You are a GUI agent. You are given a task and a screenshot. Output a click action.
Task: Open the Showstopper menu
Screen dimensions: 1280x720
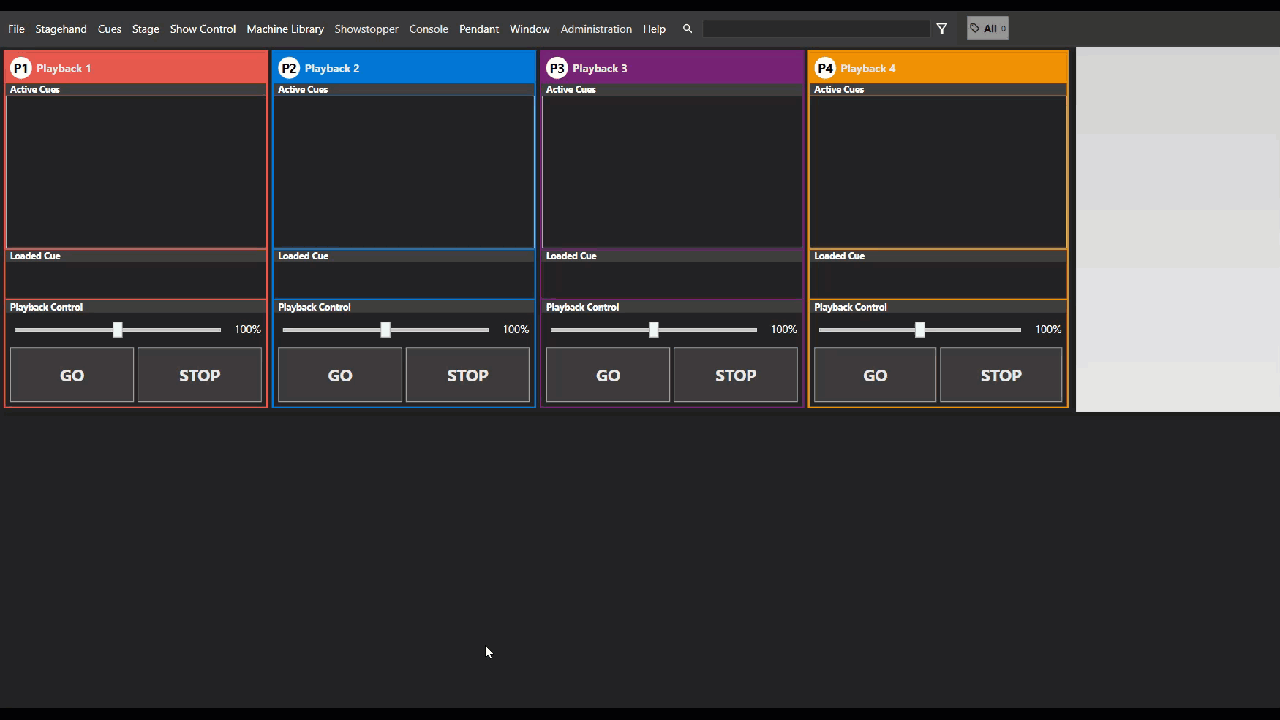pyautogui.click(x=366, y=29)
